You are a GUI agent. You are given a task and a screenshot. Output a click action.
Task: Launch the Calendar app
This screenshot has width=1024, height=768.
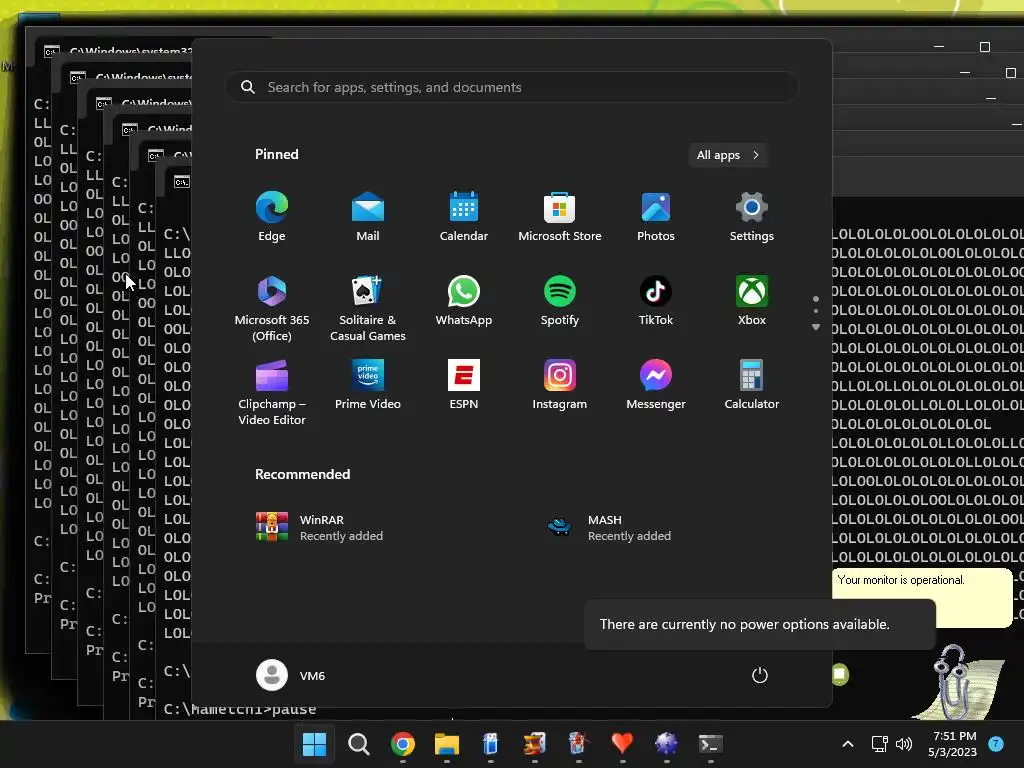tap(464, 217)
